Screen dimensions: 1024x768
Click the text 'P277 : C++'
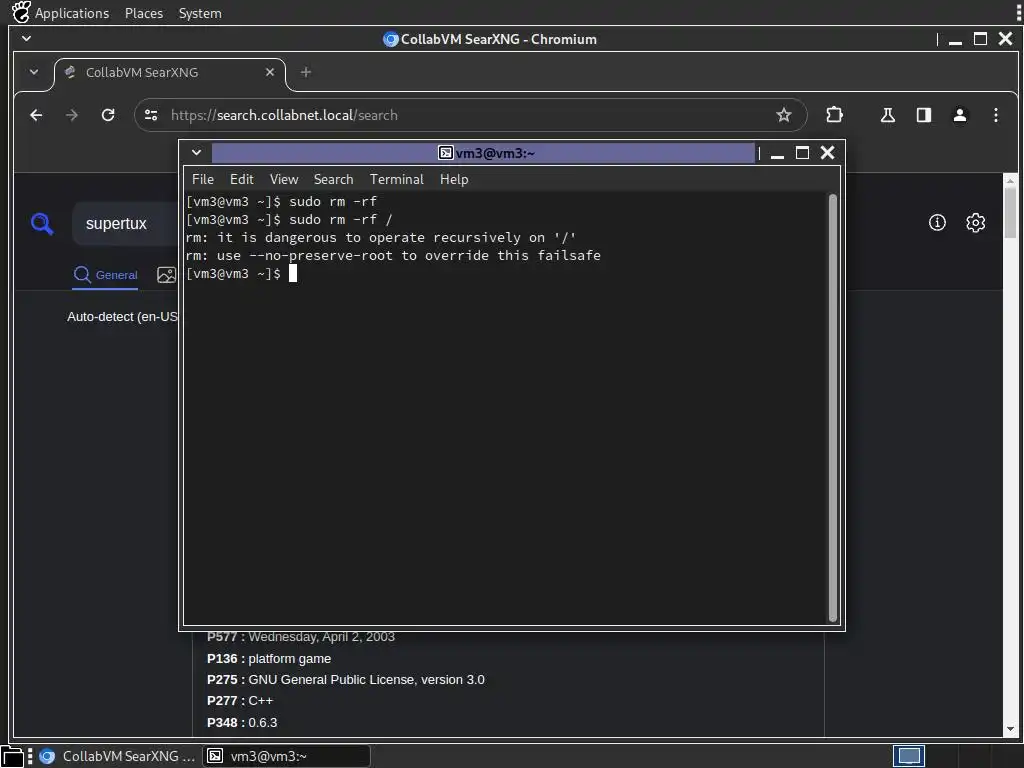(240, 701)
